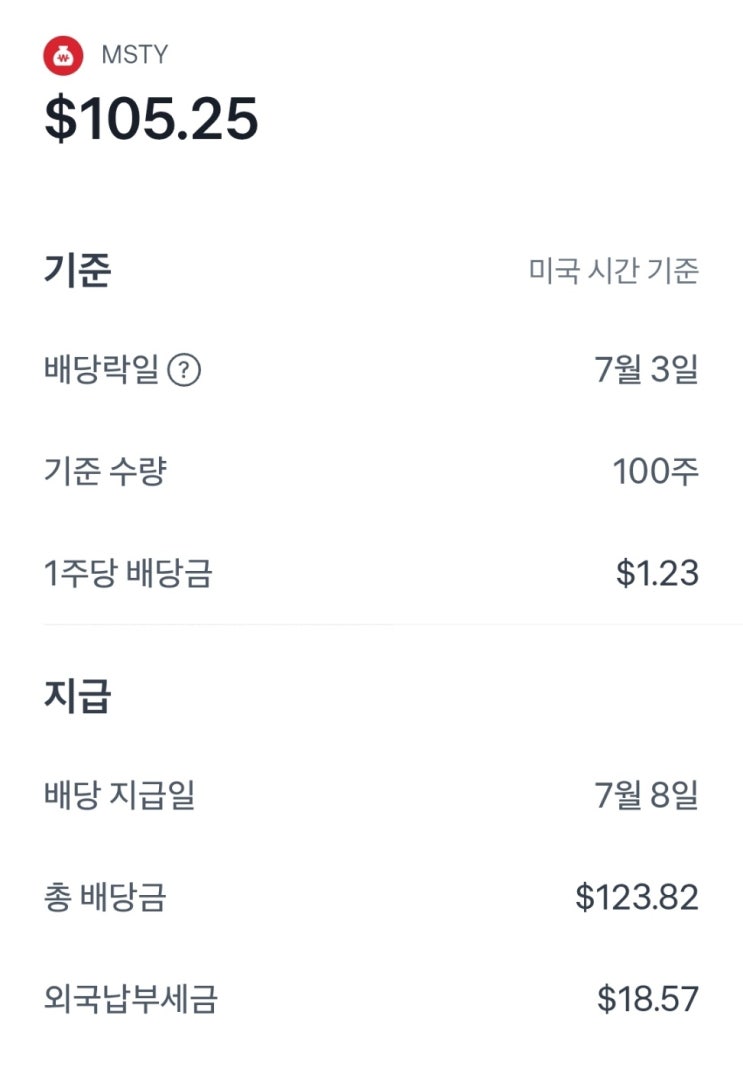
Task: Click the red MSTY stock icon
Action: (63, 55)
